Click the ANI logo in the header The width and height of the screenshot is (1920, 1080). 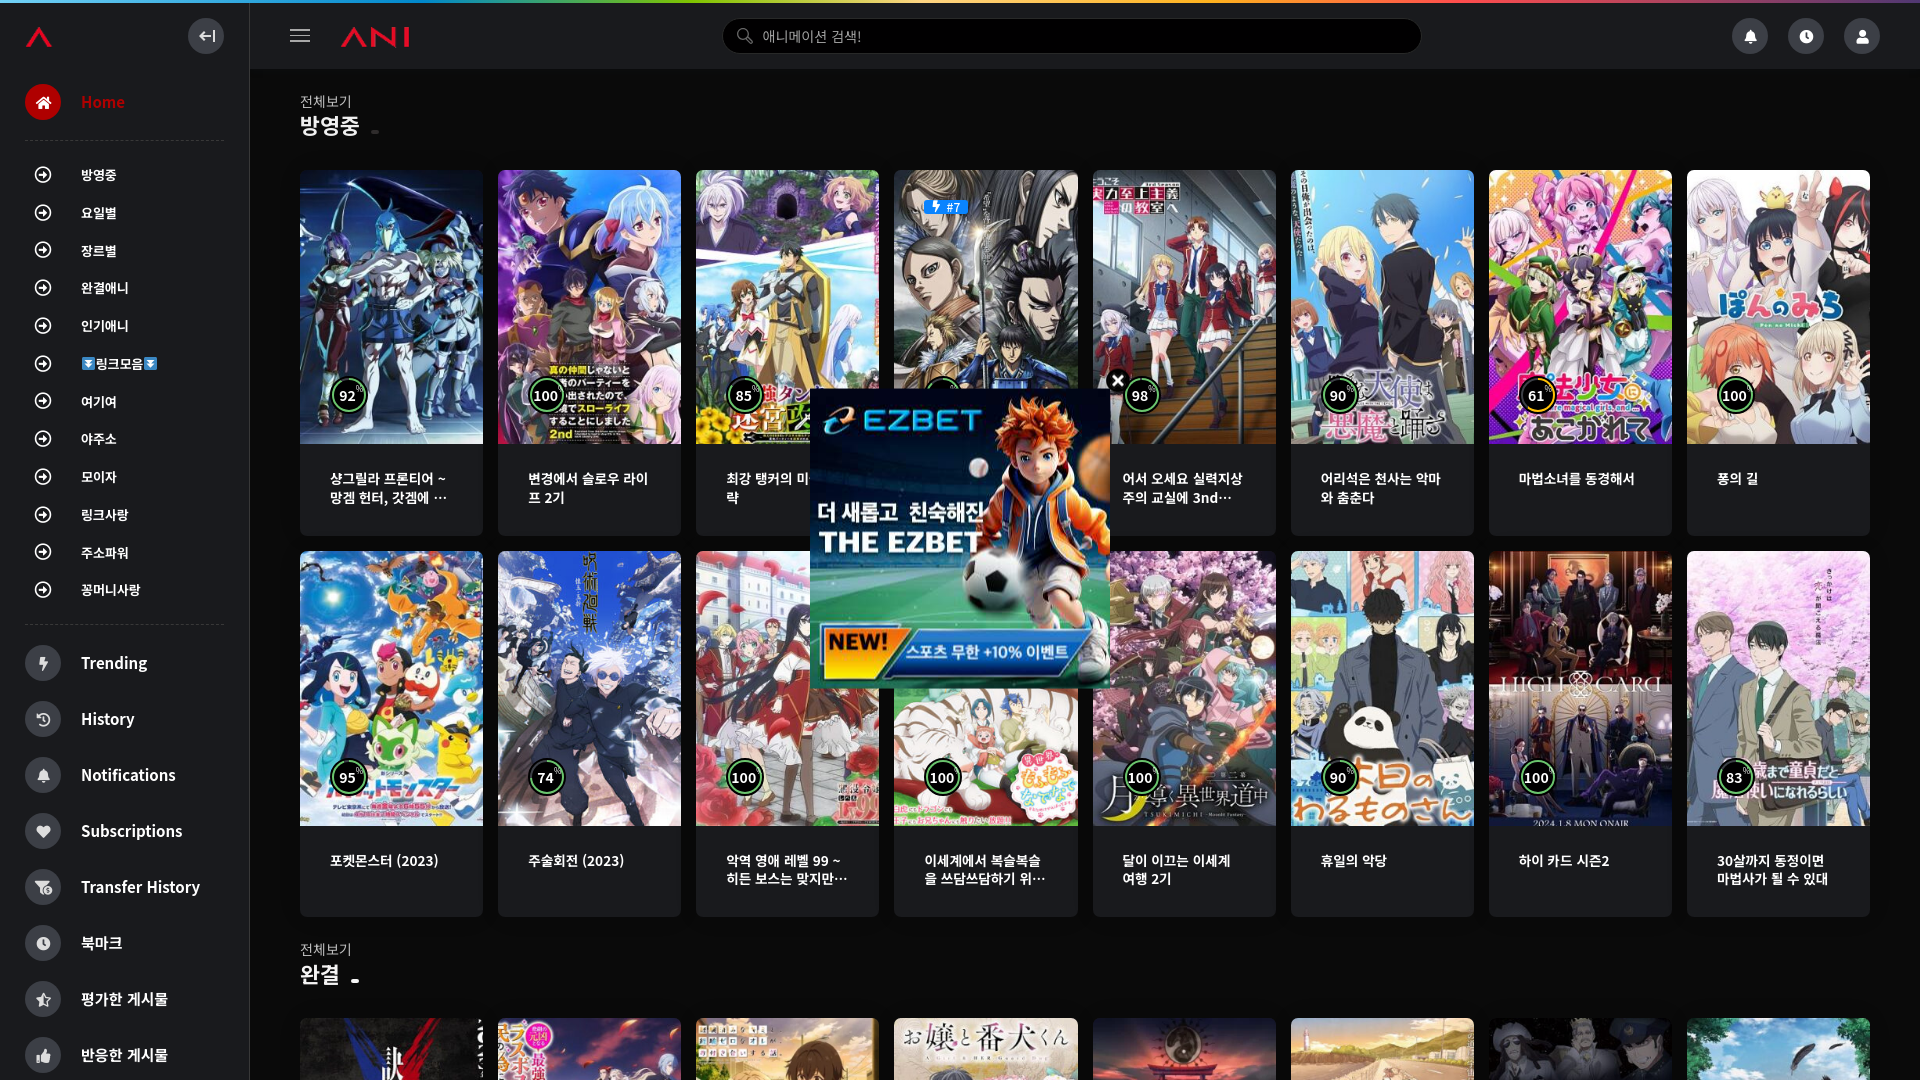(x=375, y=37)
